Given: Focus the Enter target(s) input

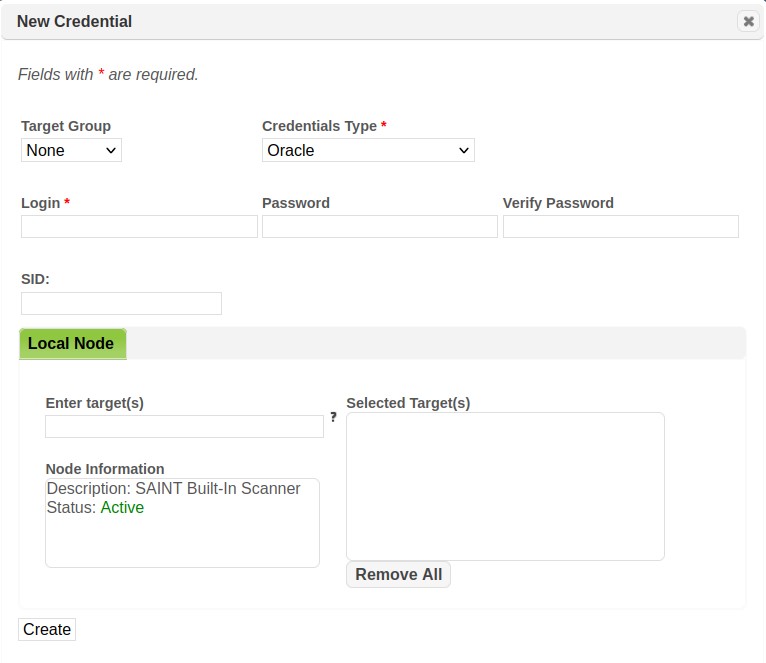Looking at the screenshot, I should (184, 427).
